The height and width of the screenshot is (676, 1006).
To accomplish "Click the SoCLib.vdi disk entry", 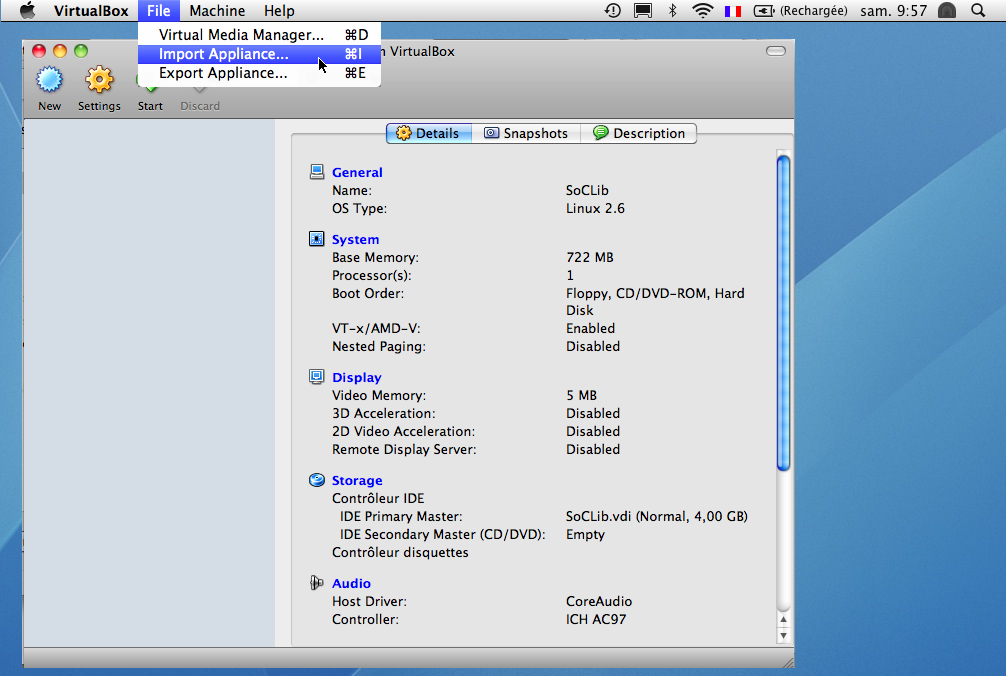I will point(656,516).
